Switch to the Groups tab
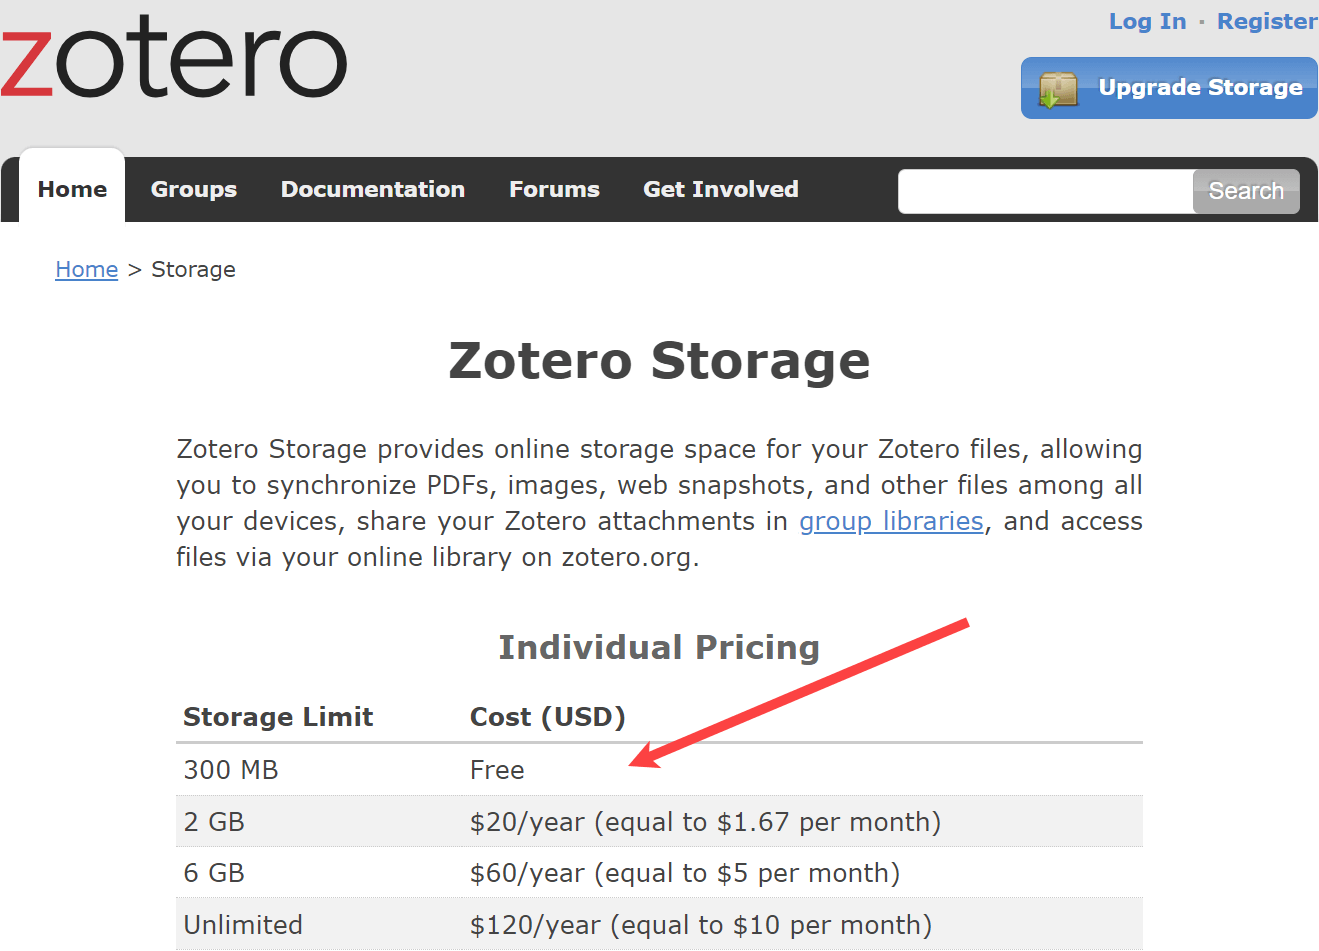The width and height of the screenshot is (1319, 951). pyautogui.click(x=193, y=189)
